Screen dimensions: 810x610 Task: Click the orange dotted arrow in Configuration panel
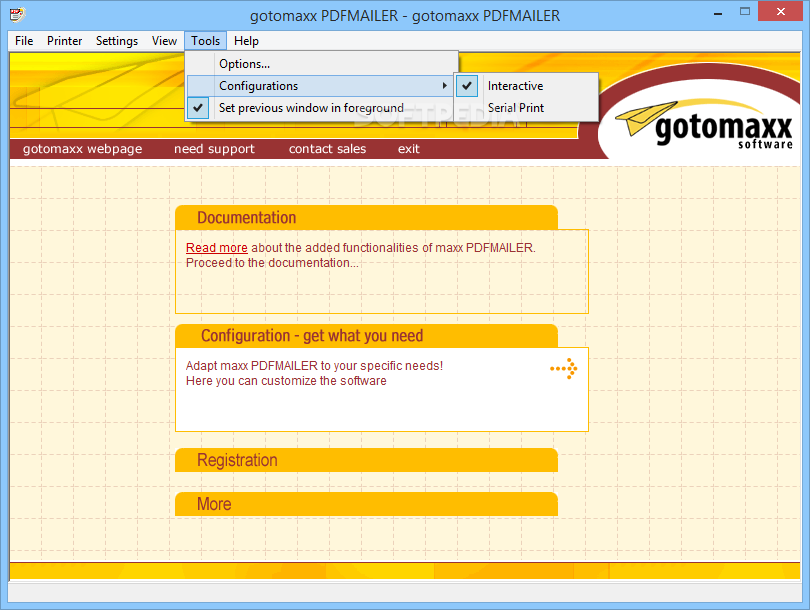[564, 368]
